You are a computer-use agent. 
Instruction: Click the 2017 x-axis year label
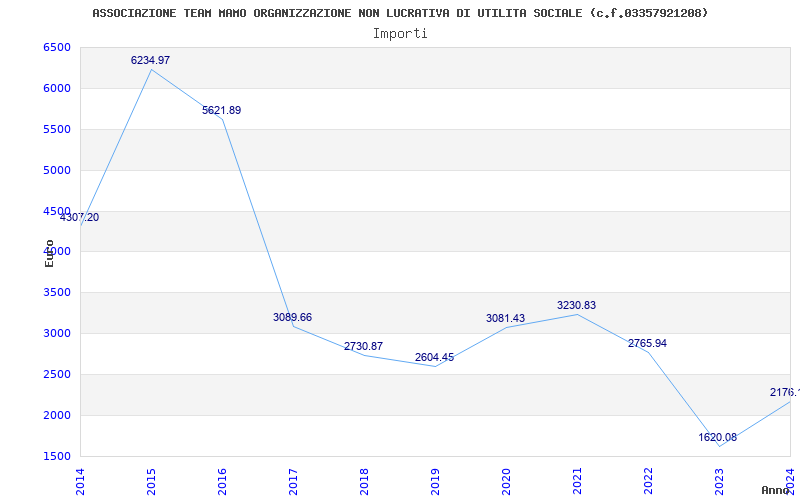coord(293,482)
